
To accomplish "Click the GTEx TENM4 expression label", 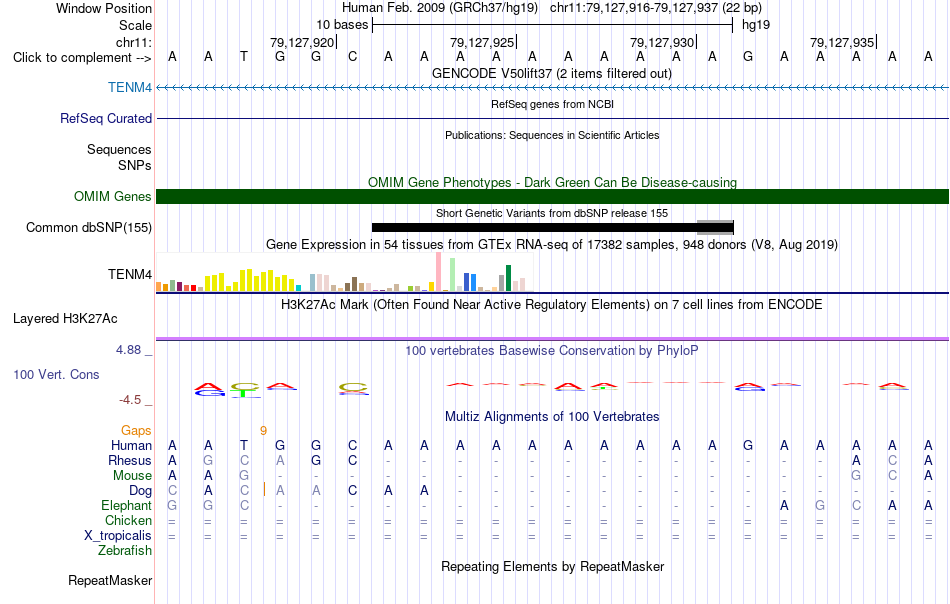I will click(x=130, y=274).
